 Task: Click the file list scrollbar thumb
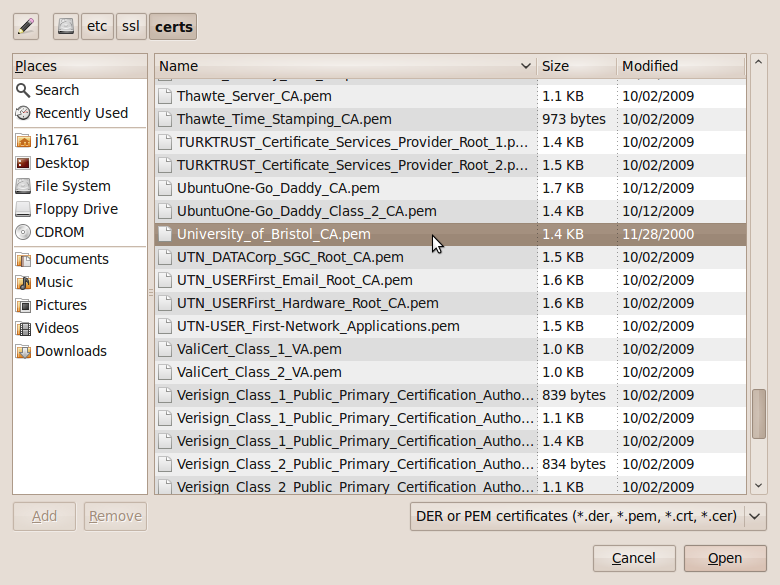[x=758, y=414]
